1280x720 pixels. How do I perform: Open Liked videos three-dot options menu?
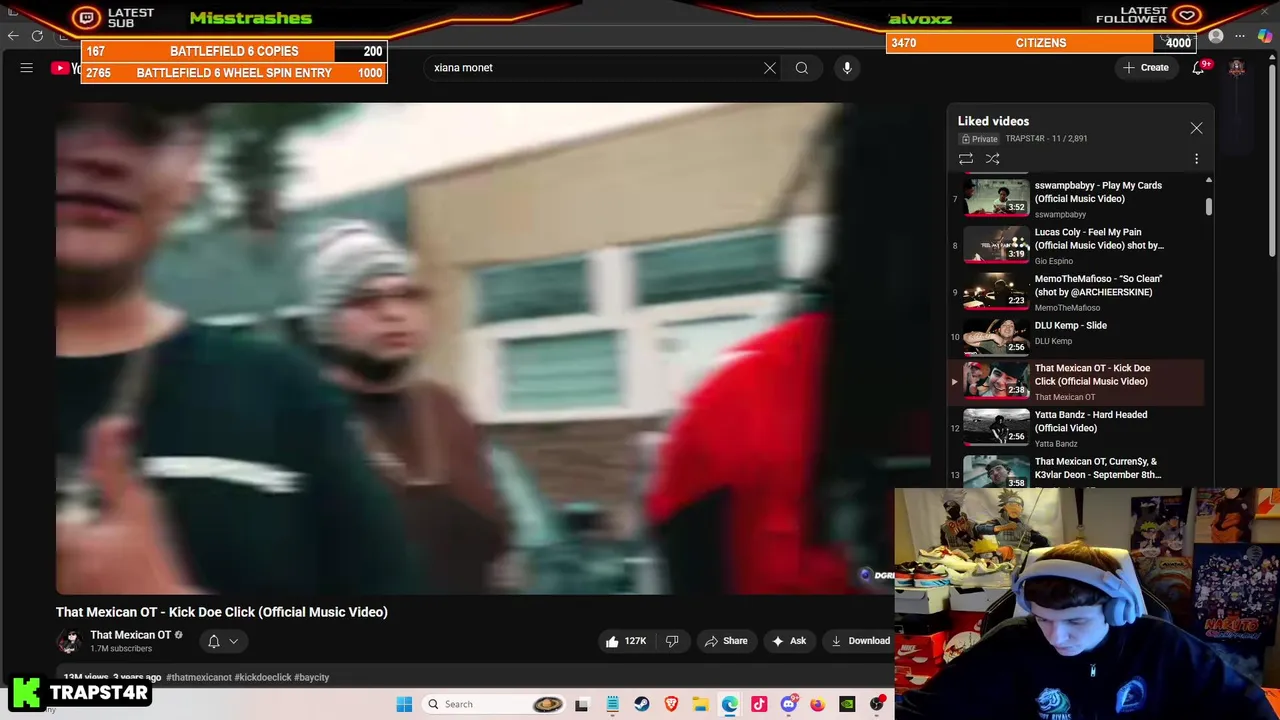[x=1196, y=159]
